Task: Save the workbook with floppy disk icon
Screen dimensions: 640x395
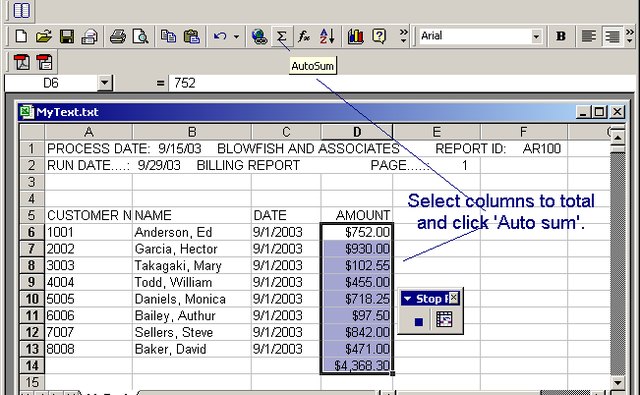Action: pos(67,37)
